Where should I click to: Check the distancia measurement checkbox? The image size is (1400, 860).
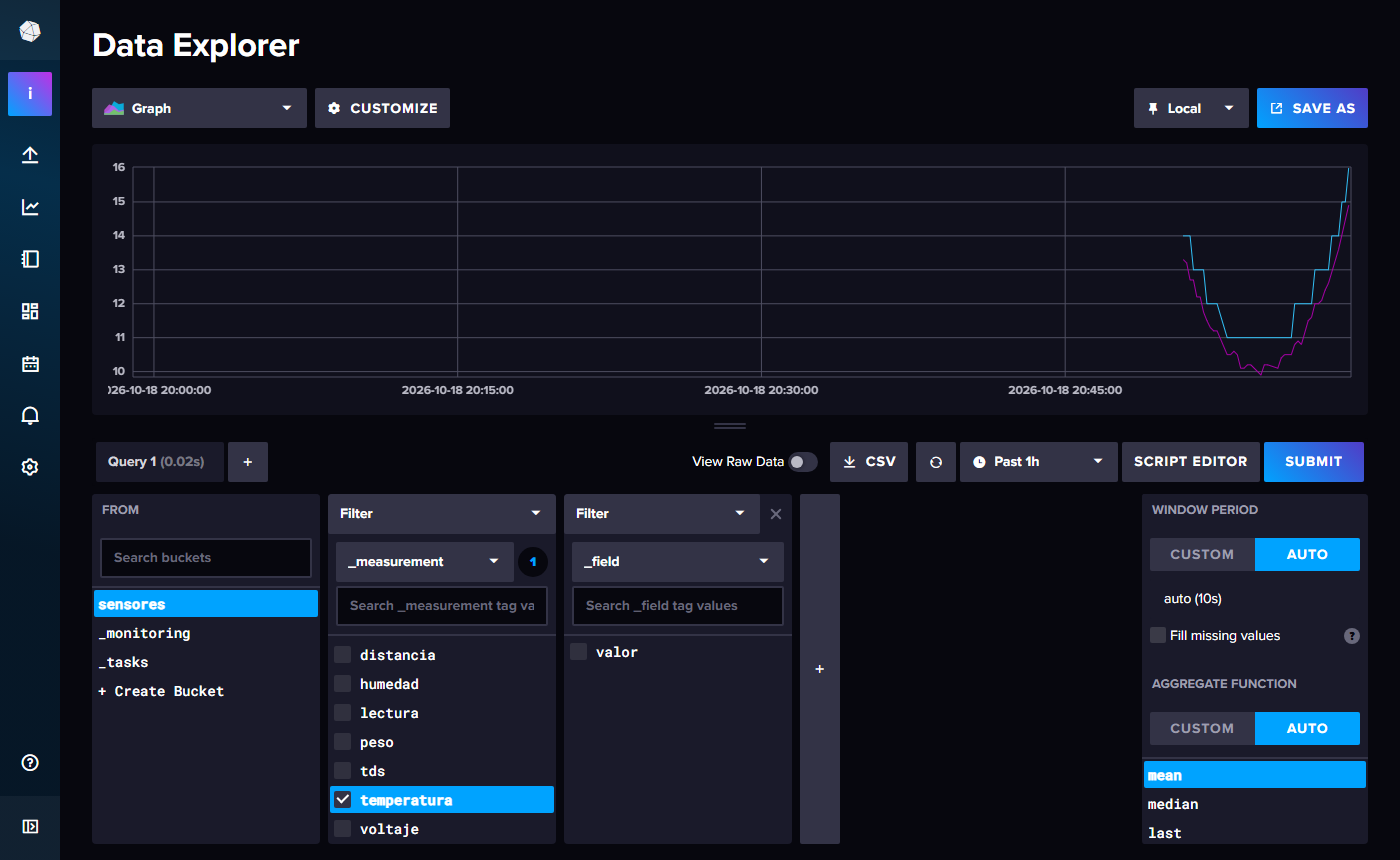[343, 655]
